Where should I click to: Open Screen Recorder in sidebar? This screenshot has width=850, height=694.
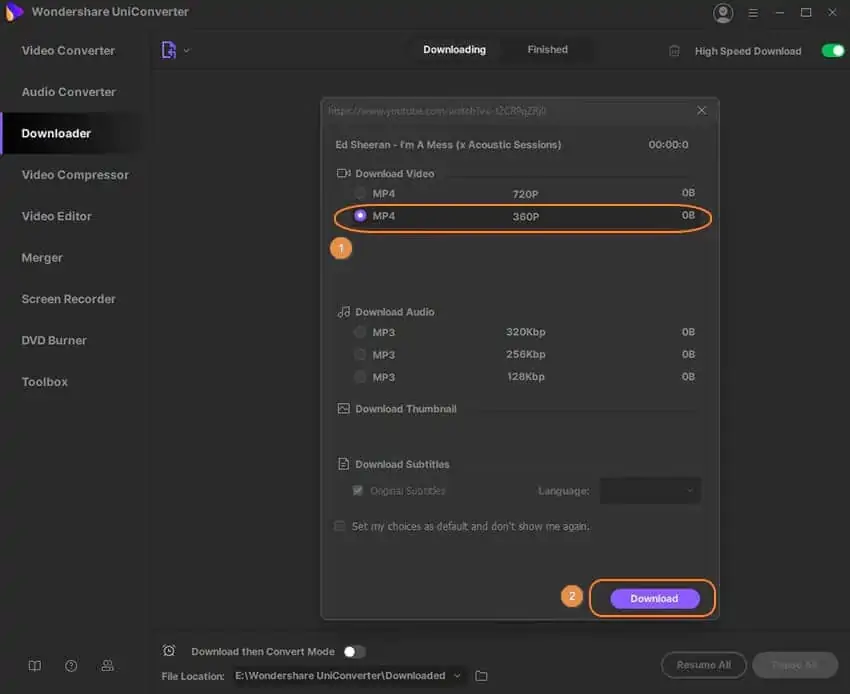pyautogui.click(x=68, y=299)
